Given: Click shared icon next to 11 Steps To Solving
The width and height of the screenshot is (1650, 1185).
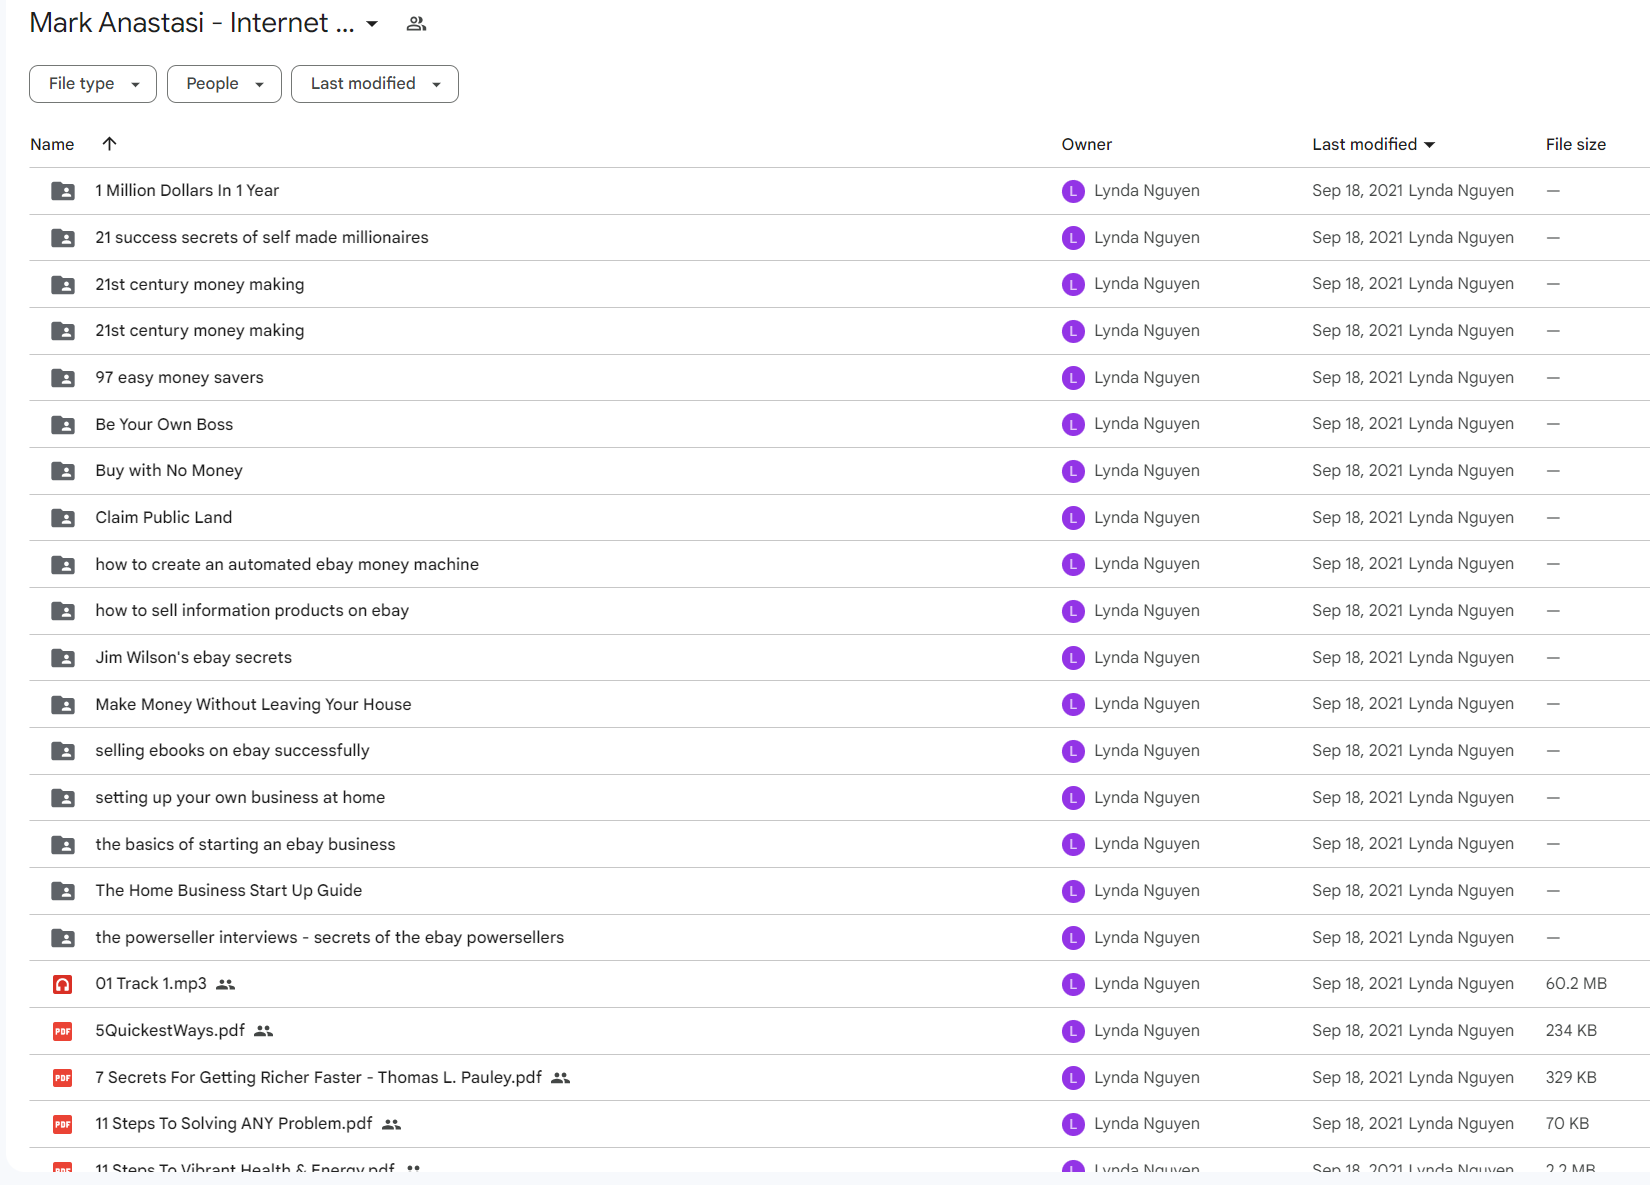Looking at the screenshot, I should click(392, 1124).
